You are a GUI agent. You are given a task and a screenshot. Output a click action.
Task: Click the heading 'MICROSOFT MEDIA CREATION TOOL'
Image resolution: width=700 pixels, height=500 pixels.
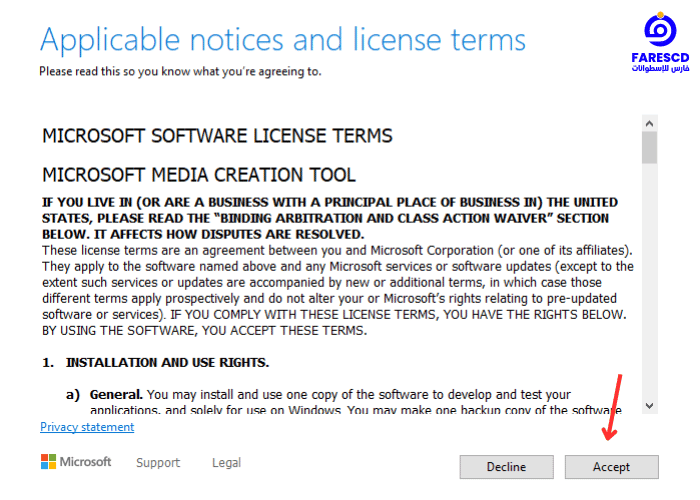click(x=199, y=175)
